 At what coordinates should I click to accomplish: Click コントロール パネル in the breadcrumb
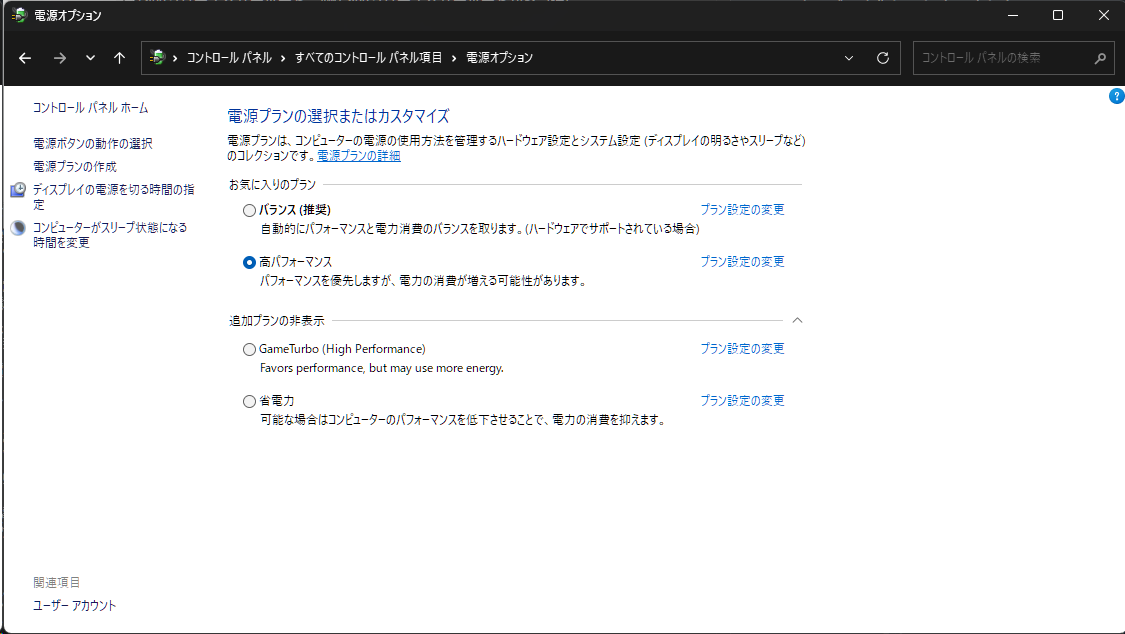[x=229, y=58]
